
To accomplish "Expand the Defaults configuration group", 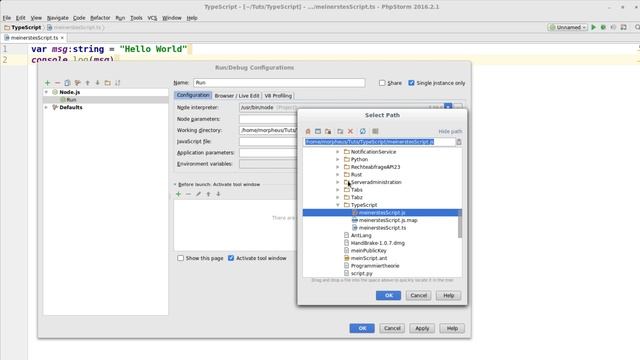I will pos(46,107).
